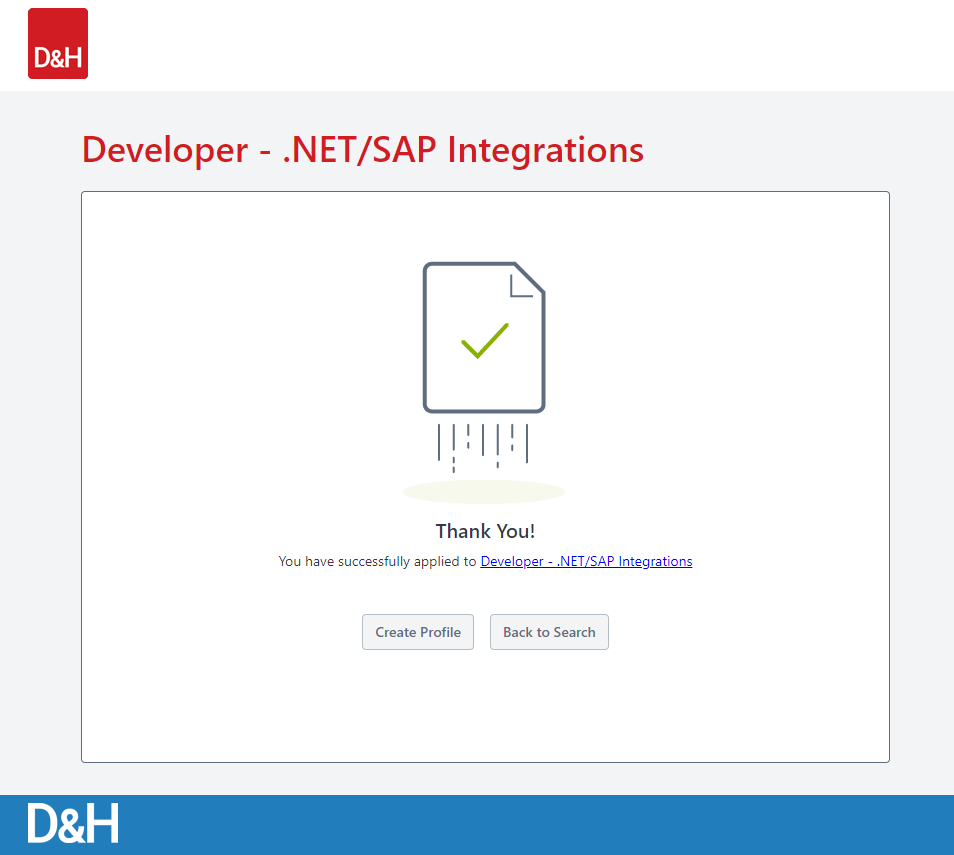Open the Developer - .NET/SAP Integrations link
954x855 pixels.
click(x=586, y=561)
